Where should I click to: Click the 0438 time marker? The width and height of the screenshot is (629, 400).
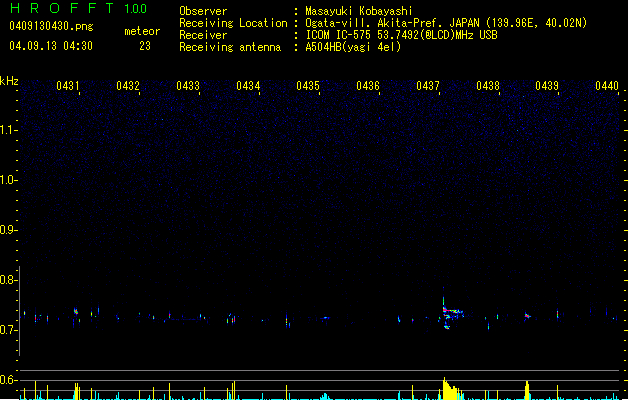coord(488,86)
